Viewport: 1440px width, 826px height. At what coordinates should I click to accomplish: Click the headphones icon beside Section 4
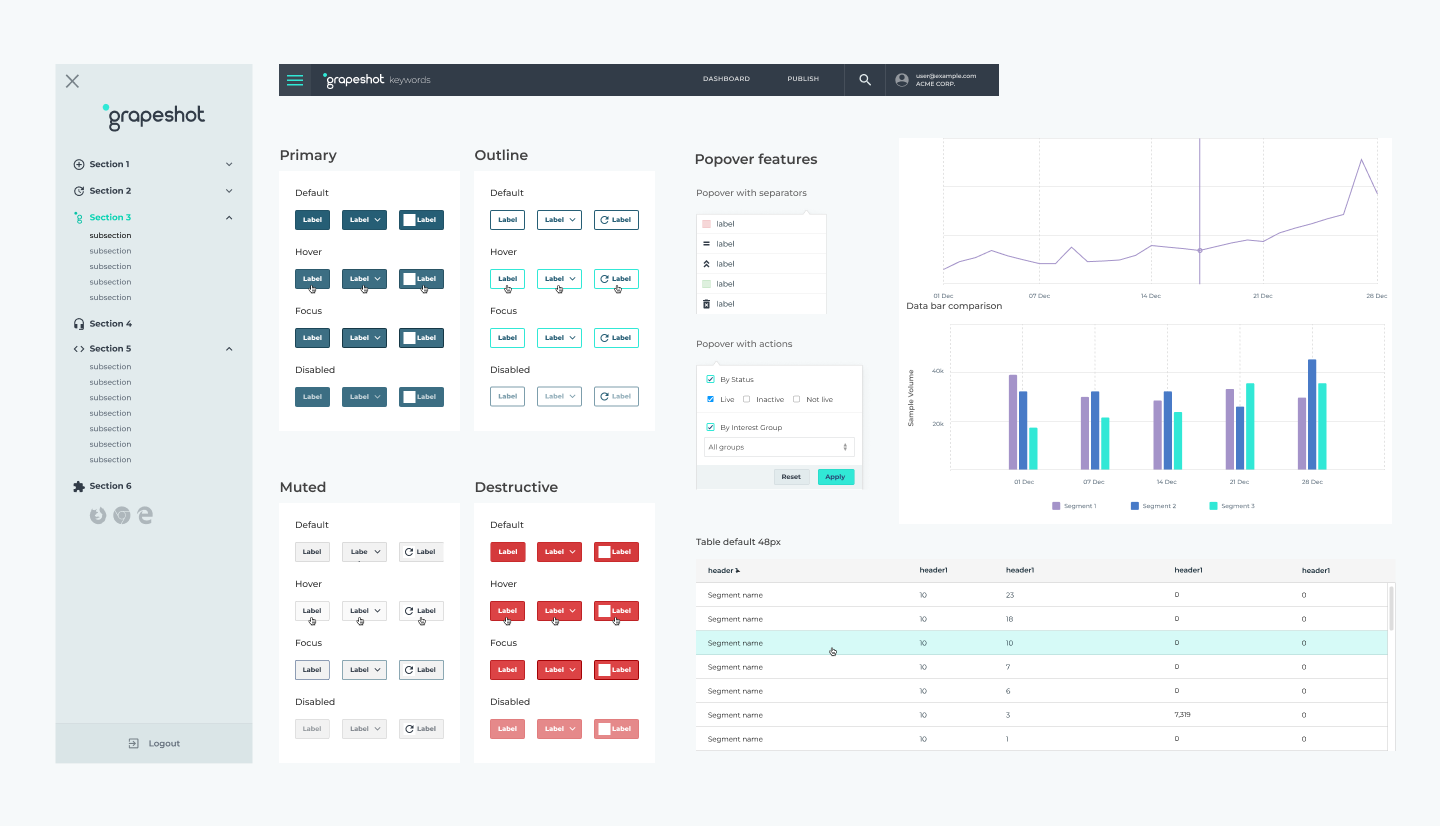(78, 323)
